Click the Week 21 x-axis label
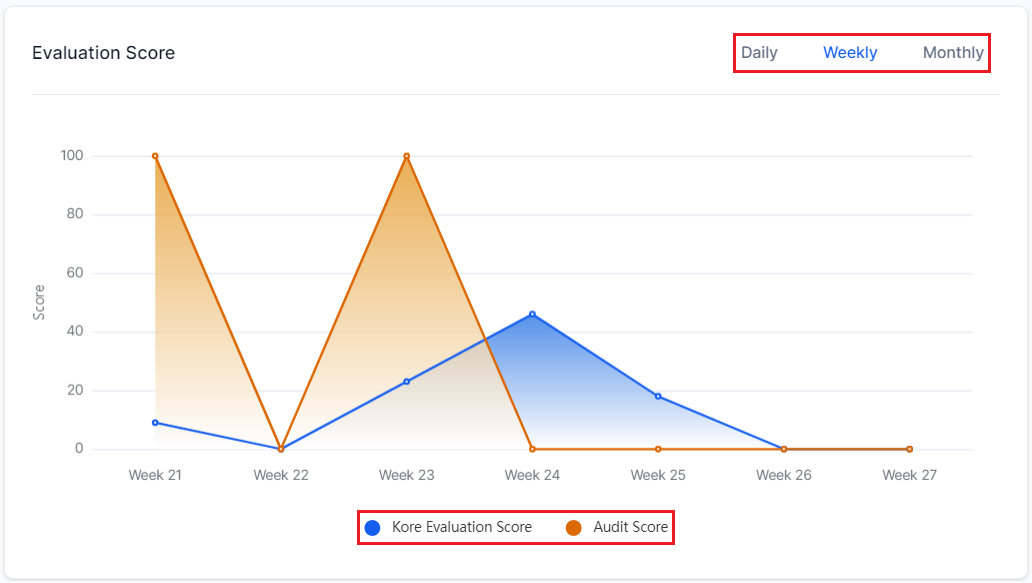Screen dimensions: 1032x583 [155, 475]
